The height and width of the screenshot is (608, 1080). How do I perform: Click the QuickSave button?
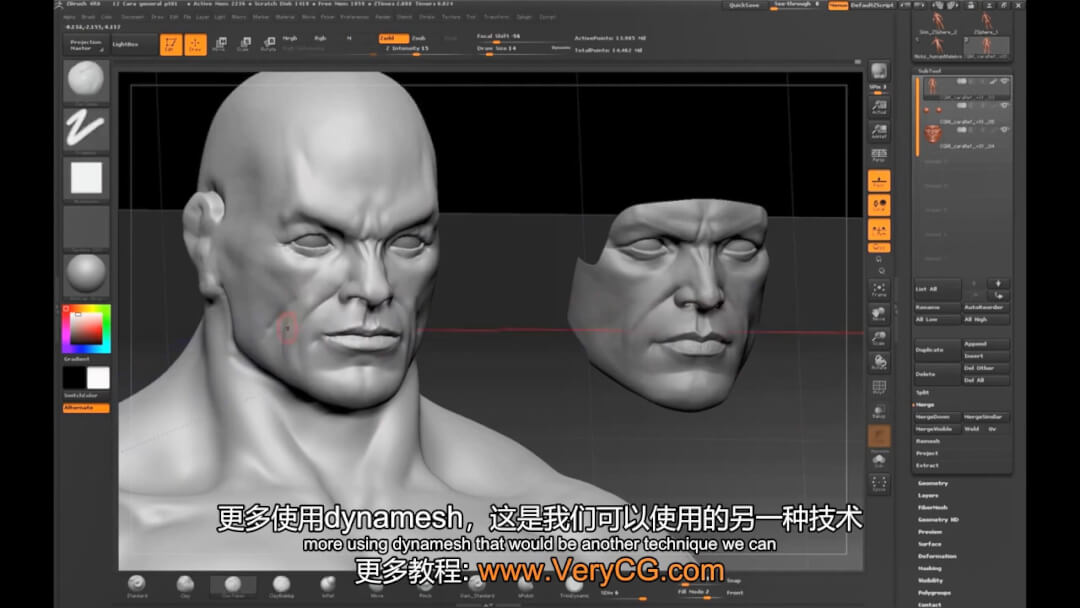pyautogui.click(x=745, y=6)
